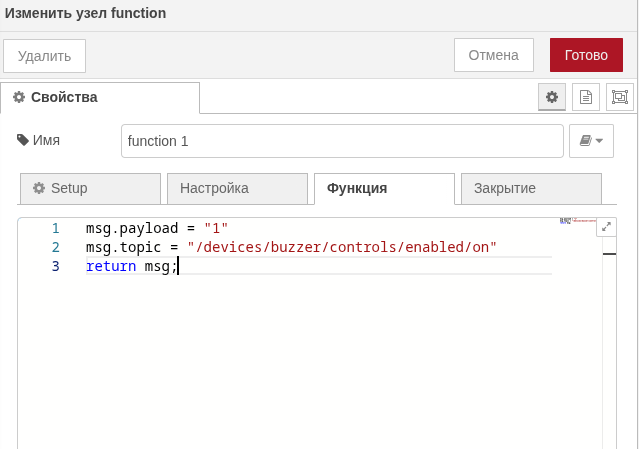This screenshot has width=639, height=449.
Task: Click the return msg code line
Action: pyautogui.click(x=130, y=266)
